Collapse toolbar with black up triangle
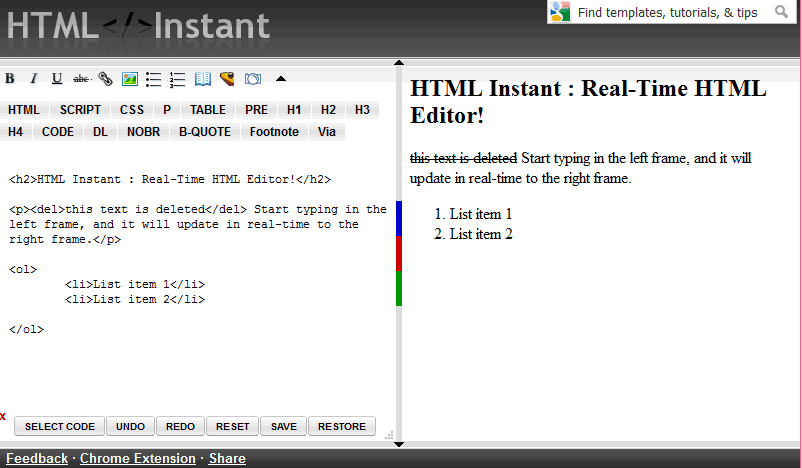802x468 pixels. point(281,79)
